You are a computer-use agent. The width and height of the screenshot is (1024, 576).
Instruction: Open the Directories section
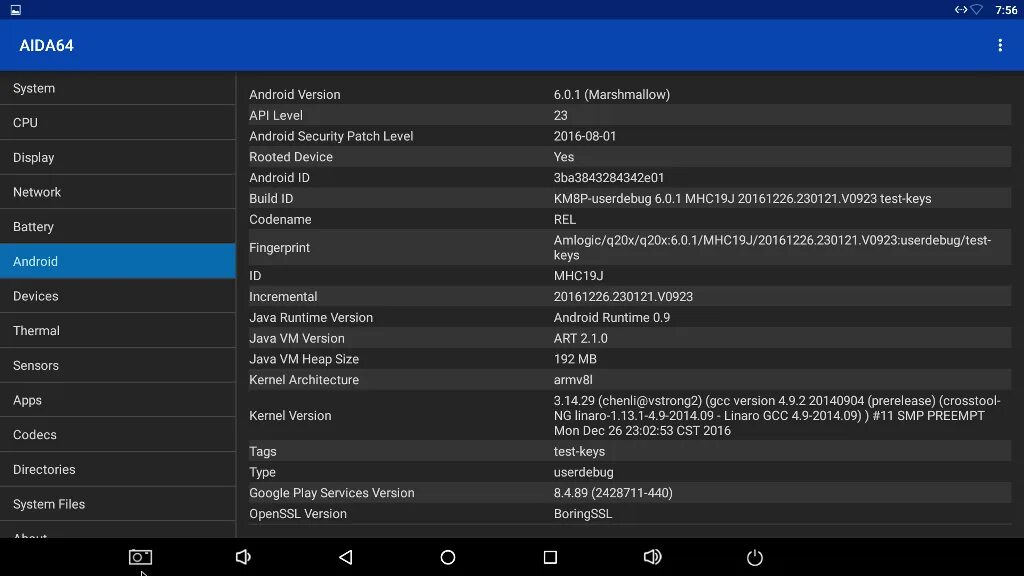[x=118, y=469]
